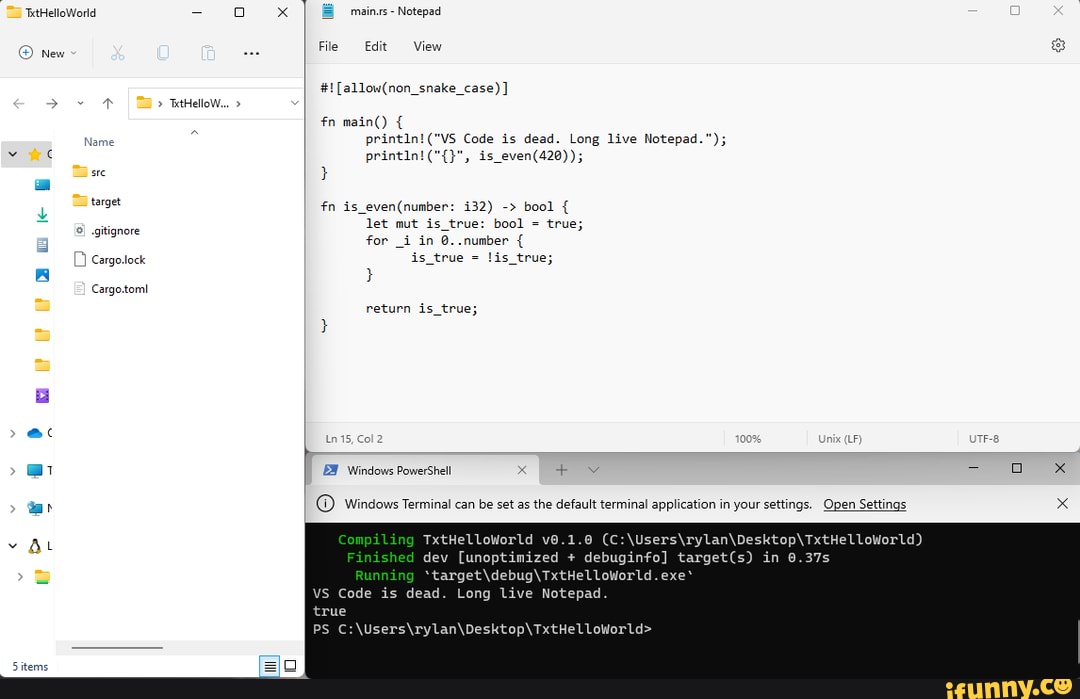Close the Windows PowerShell tab
This screenshot has height=699, width=1080.
tap(522, 470)
